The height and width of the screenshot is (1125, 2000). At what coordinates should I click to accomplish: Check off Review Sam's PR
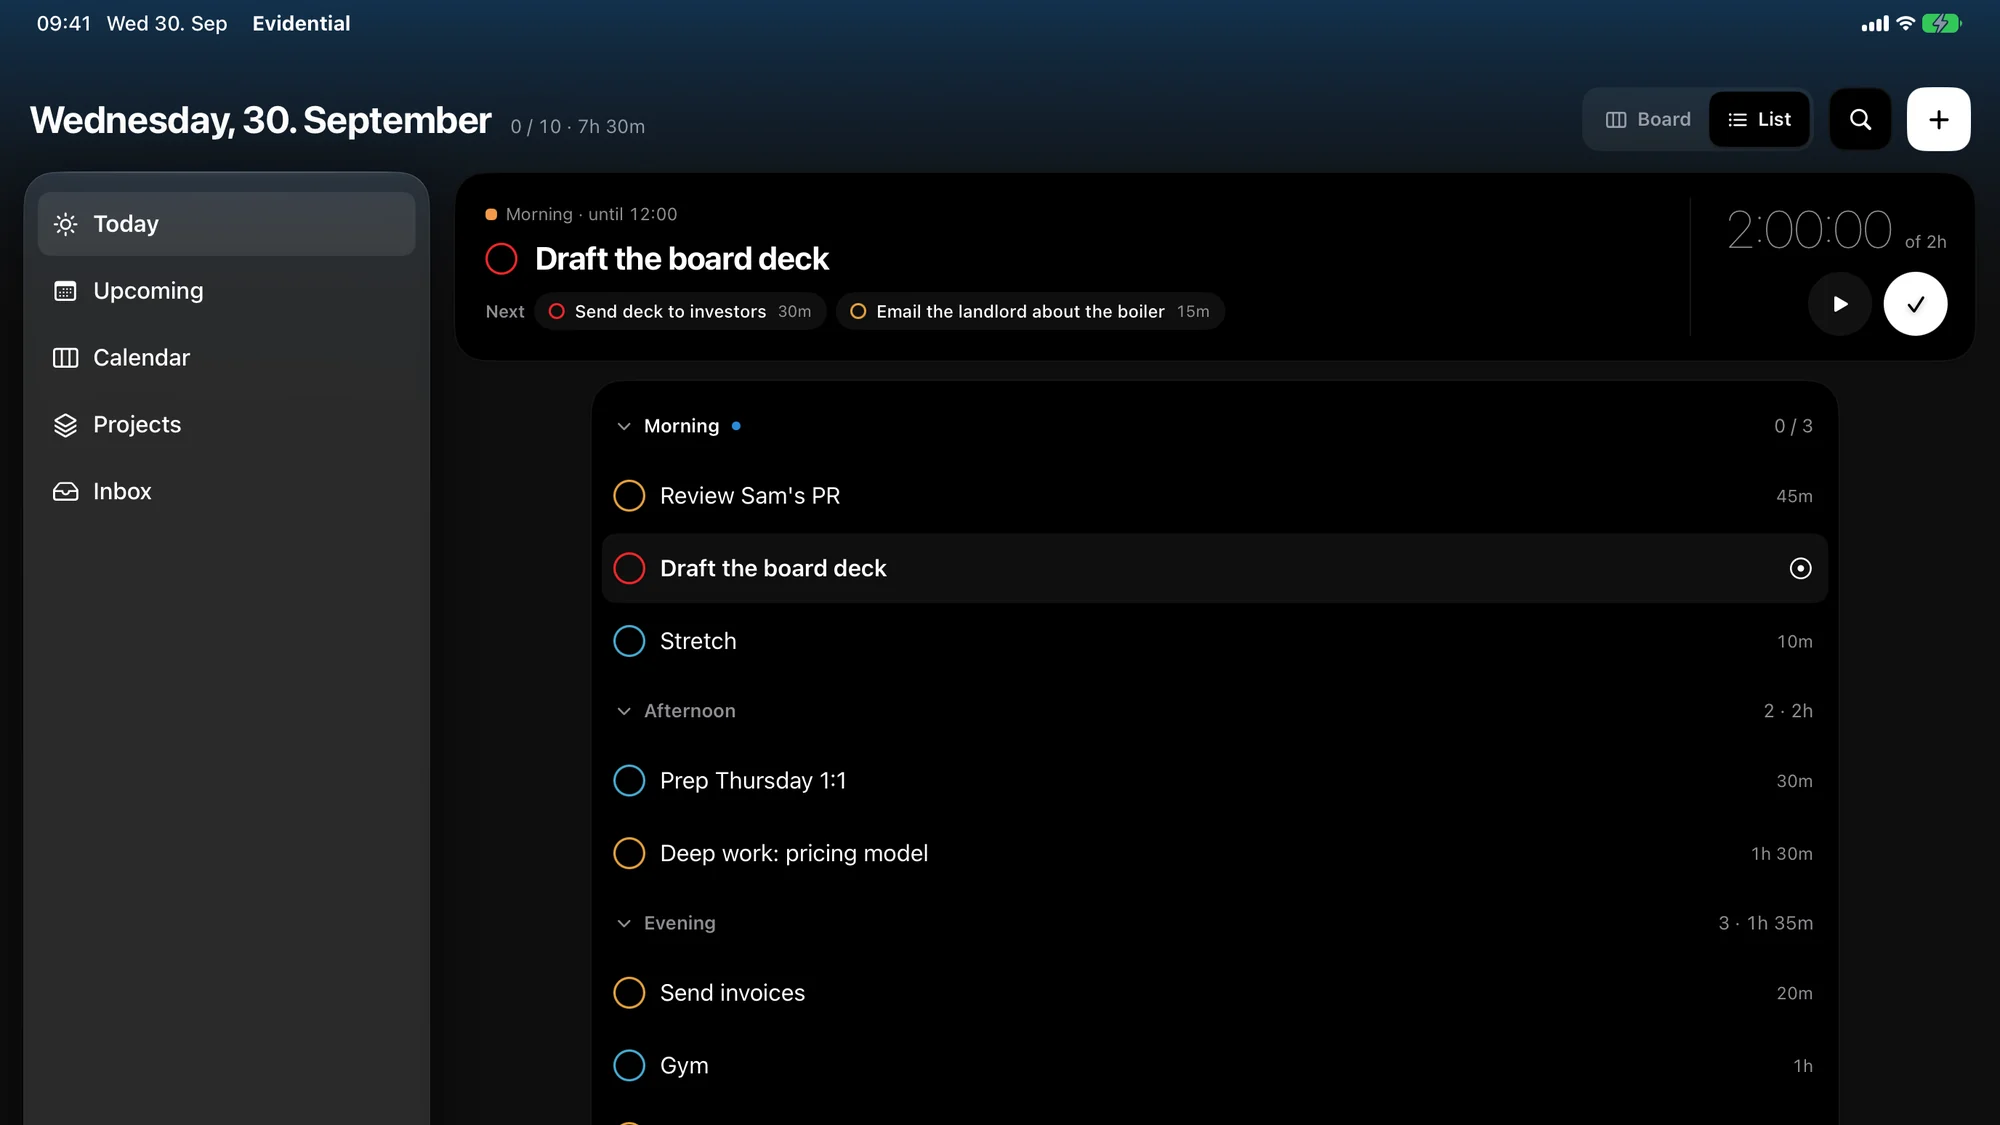point(629,496)
